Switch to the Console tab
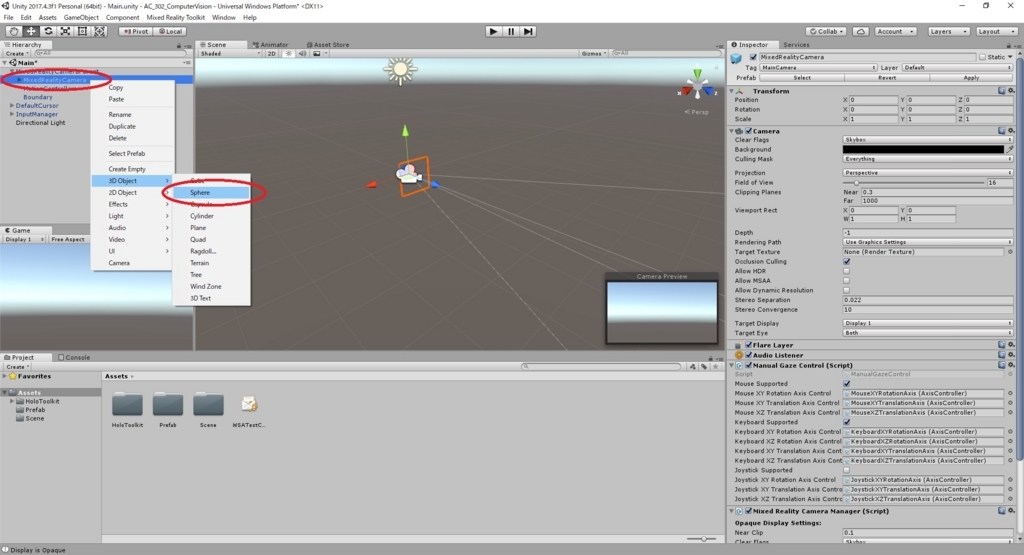Image resolution: width=1024 pixels, height=555 pixels. [74, 358]
